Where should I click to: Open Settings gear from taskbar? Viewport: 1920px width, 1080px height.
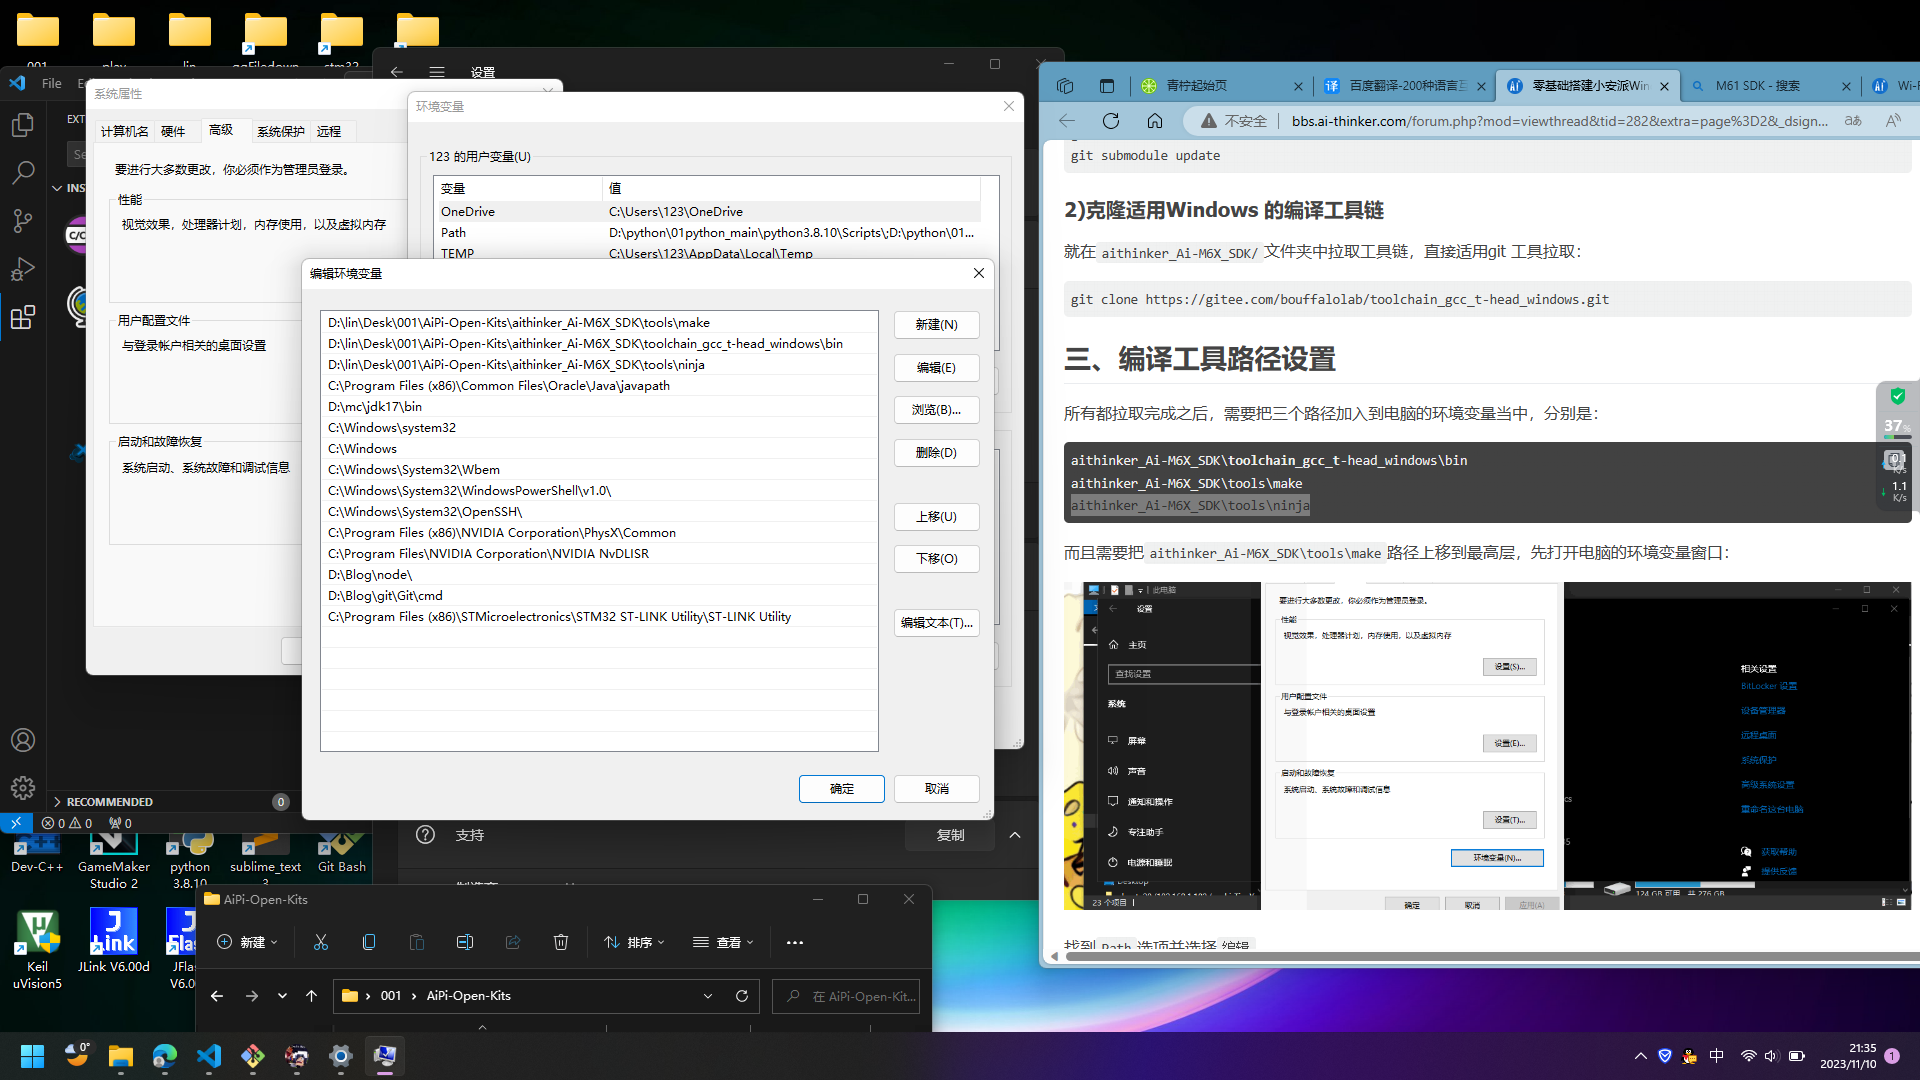(x=341, y=1056)
